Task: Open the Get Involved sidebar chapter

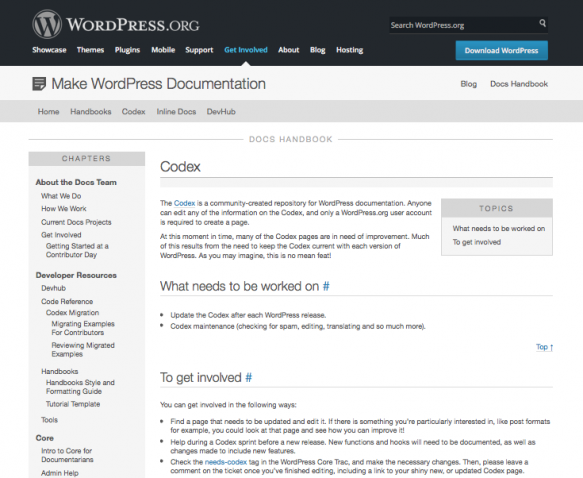Action: click(x=61, y=235)
